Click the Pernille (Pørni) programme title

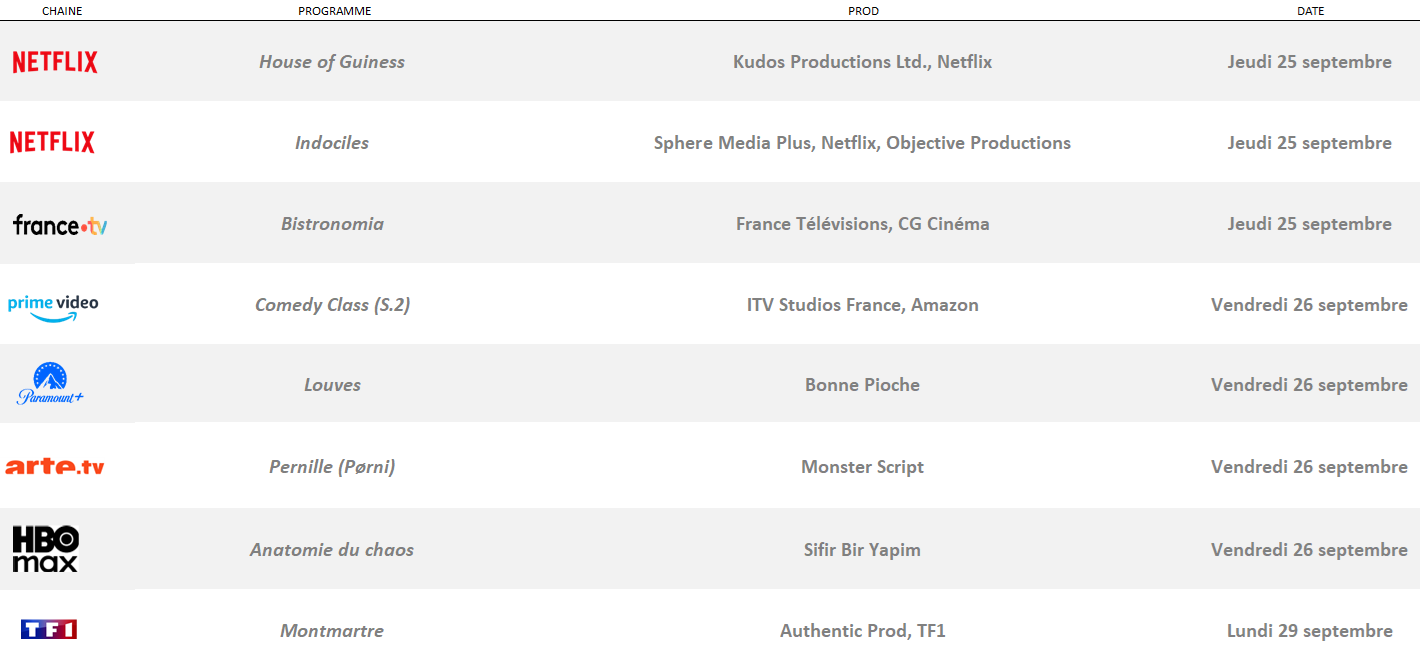tap(332, 467)
